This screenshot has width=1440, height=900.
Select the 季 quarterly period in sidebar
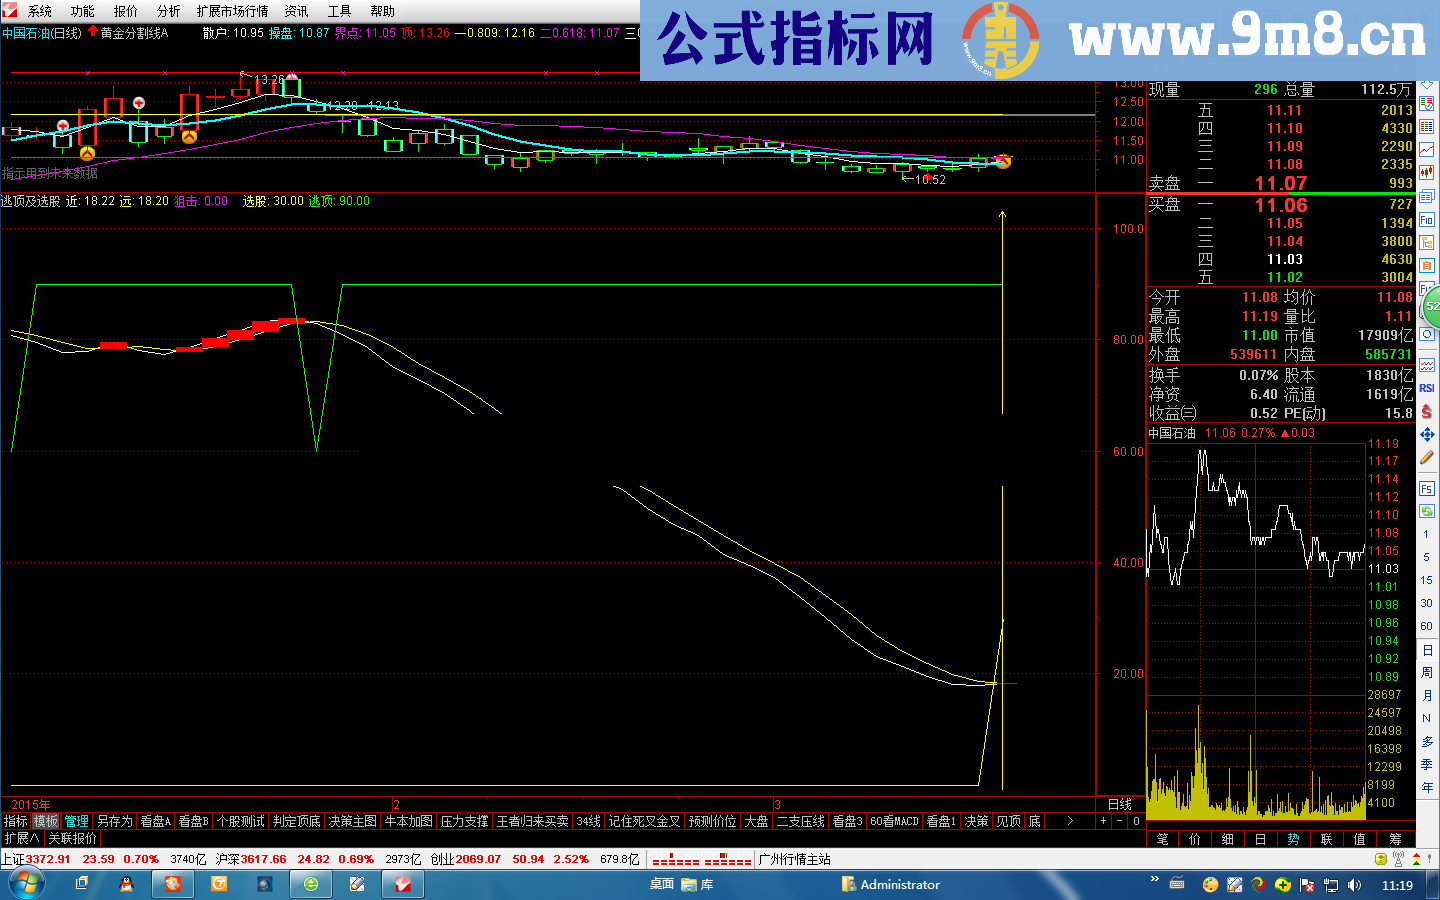point(1427,765)
